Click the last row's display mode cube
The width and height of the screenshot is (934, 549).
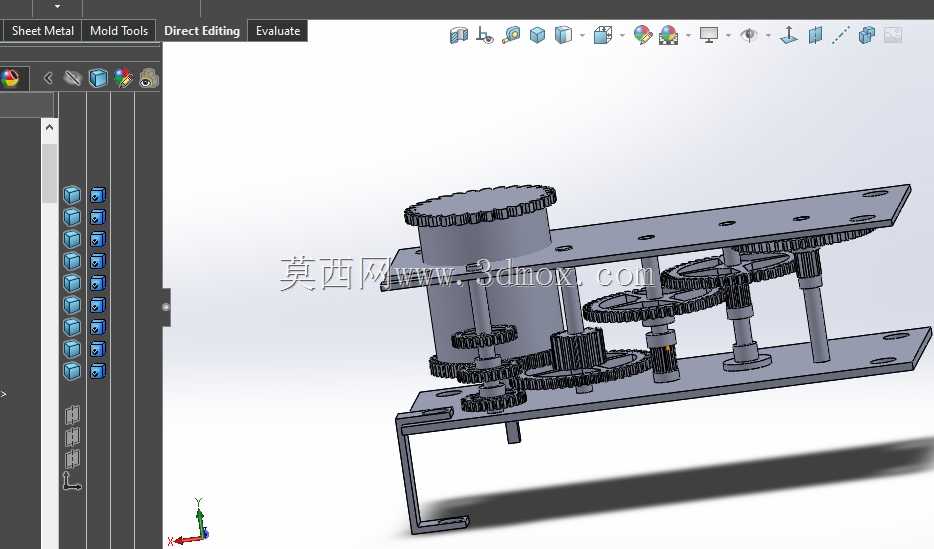click(x=72, y=371)
